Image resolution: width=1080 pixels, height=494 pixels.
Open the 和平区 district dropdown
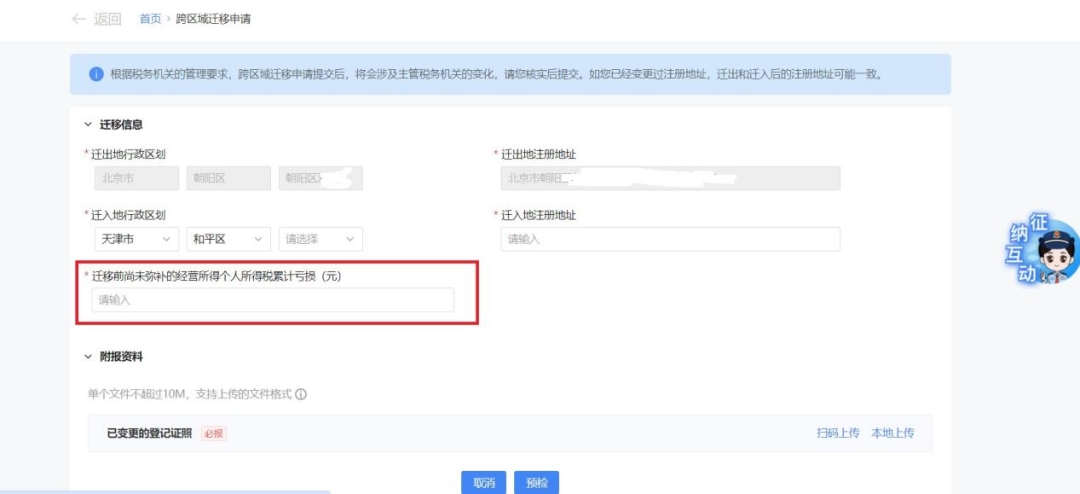(229, 239)
